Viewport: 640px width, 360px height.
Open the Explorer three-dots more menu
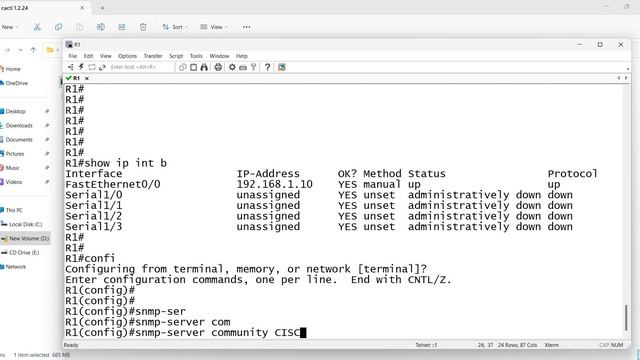pyautogui.click(x=247, y=27)
